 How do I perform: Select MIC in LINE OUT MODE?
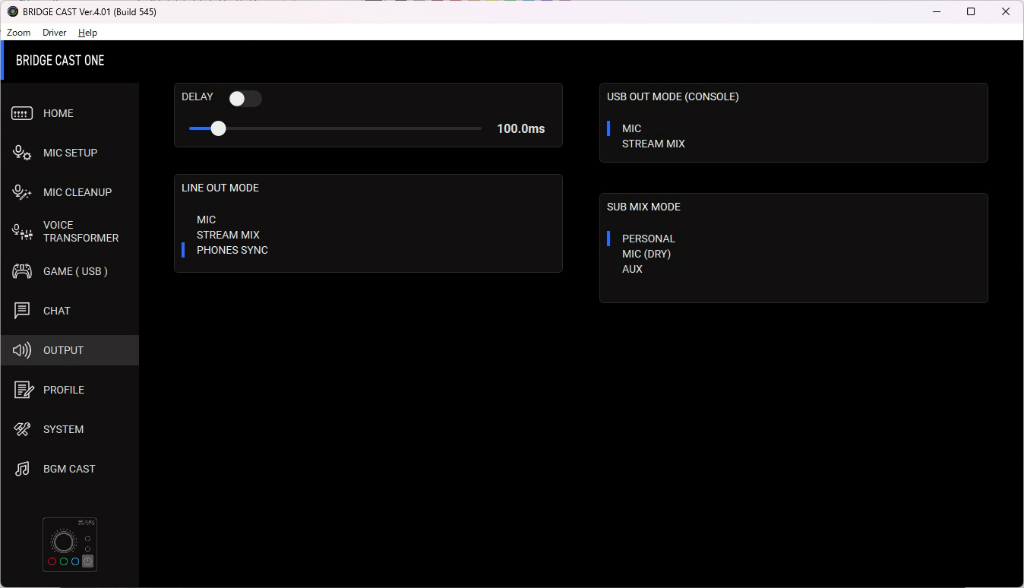(x=206, y=220)
